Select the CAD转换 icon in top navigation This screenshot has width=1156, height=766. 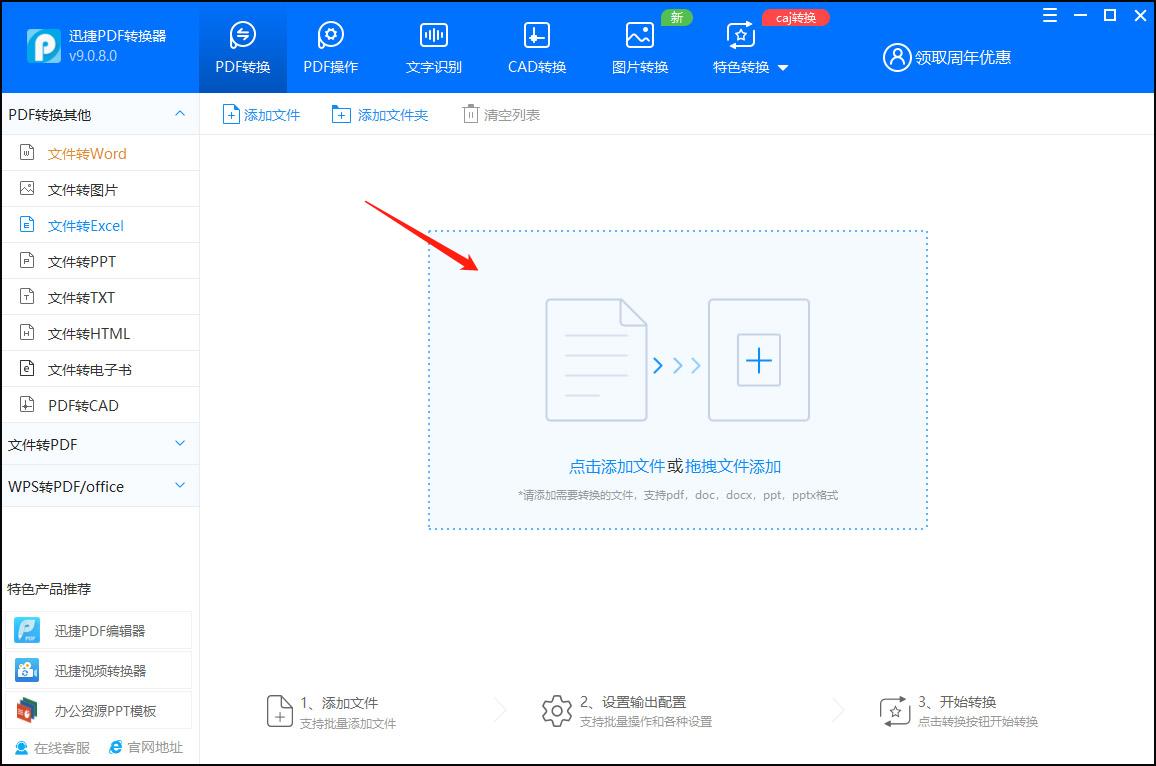point(536,47)
